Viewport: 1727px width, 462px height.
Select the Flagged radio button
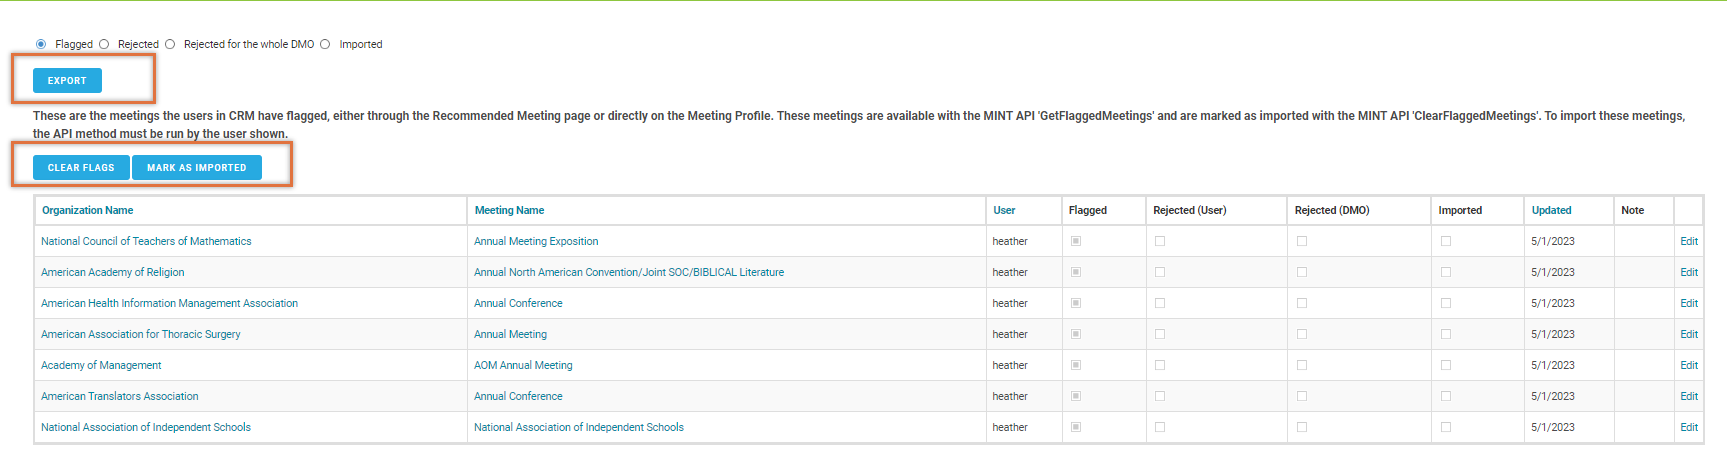pyautogui.click(x=41, y=44)
